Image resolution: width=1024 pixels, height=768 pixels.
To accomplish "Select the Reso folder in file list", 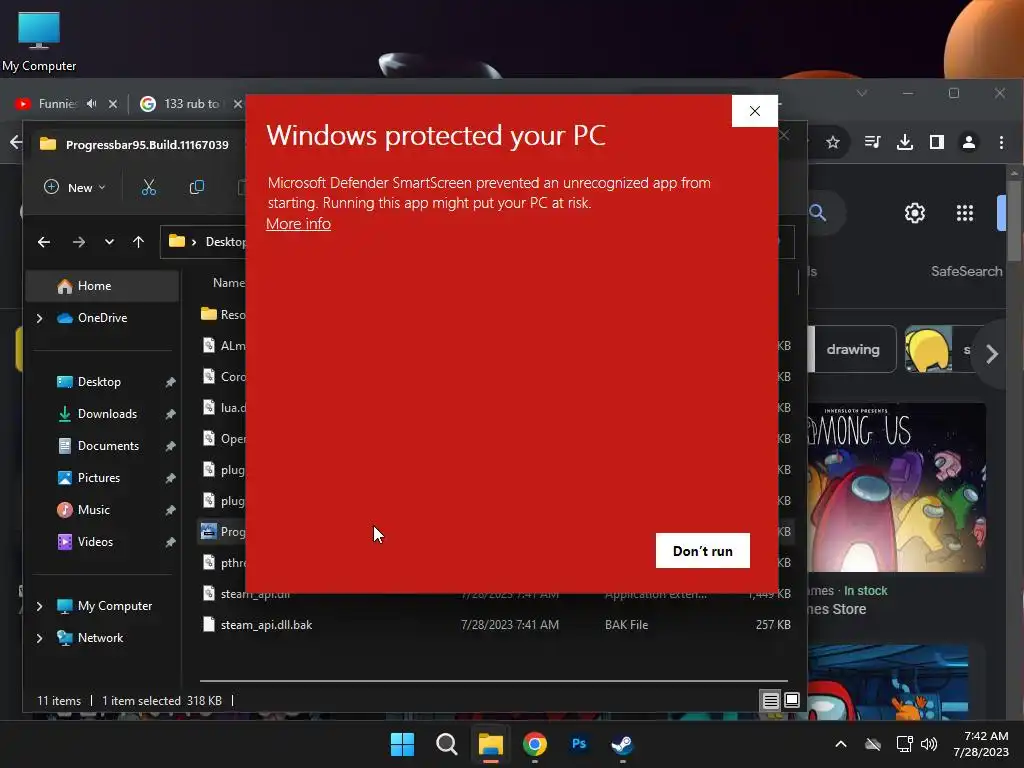I will 222,315.
